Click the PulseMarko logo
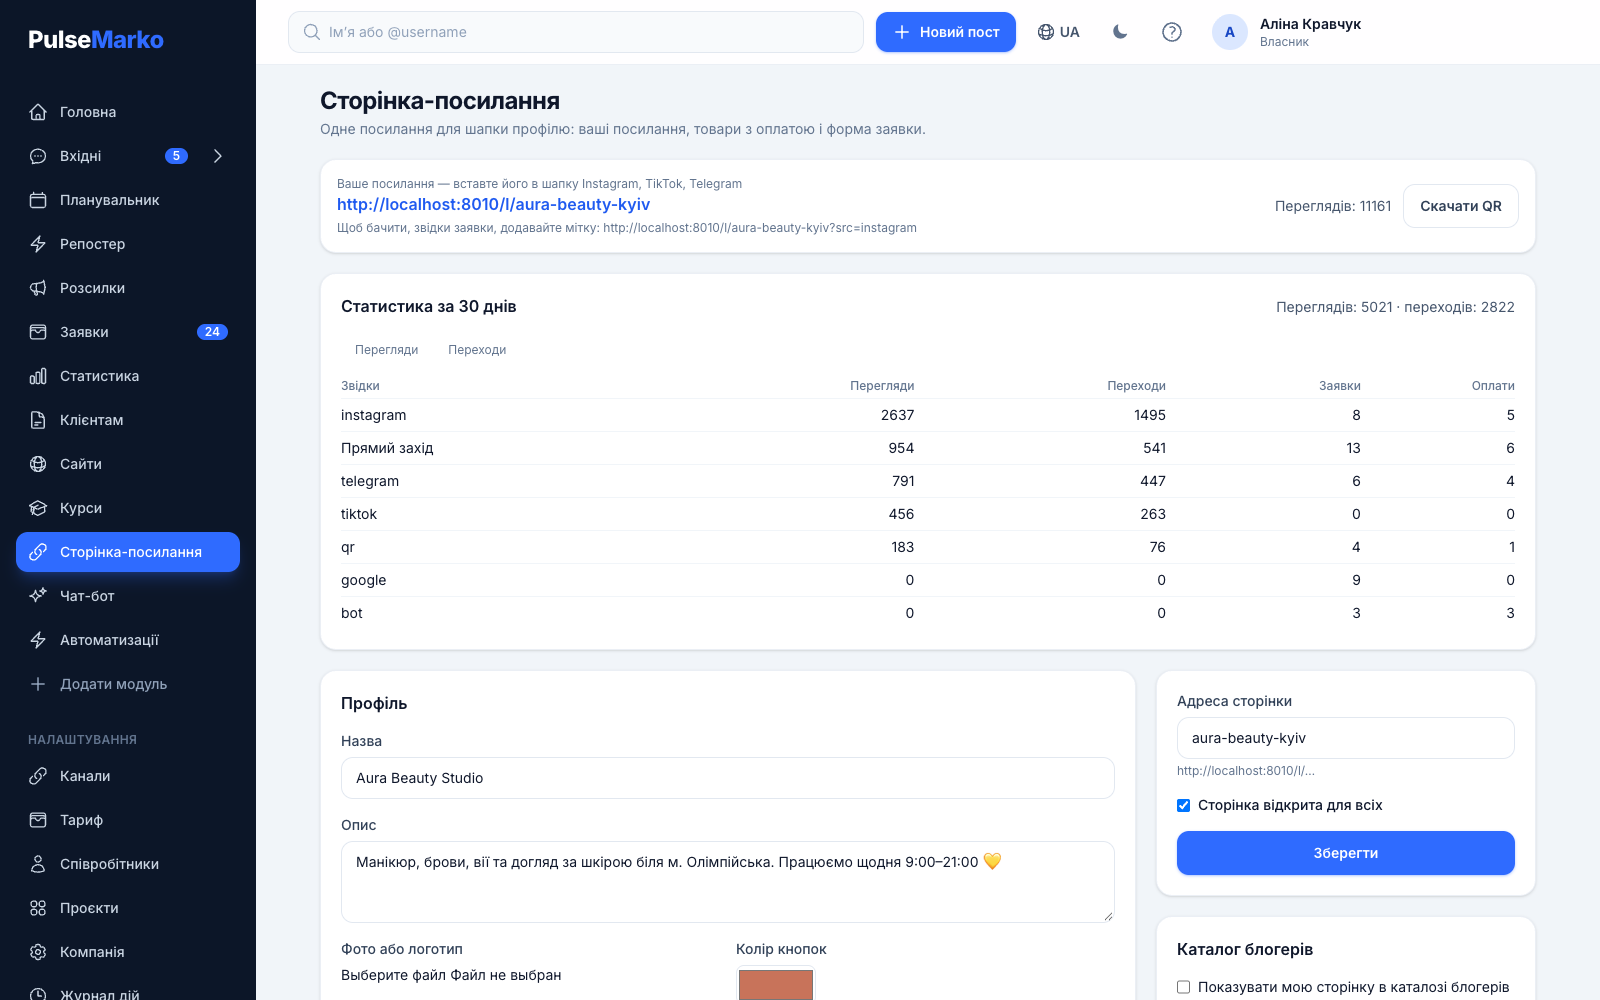The height and width of the screenshot is (1000, 1600). coord(96,40)
